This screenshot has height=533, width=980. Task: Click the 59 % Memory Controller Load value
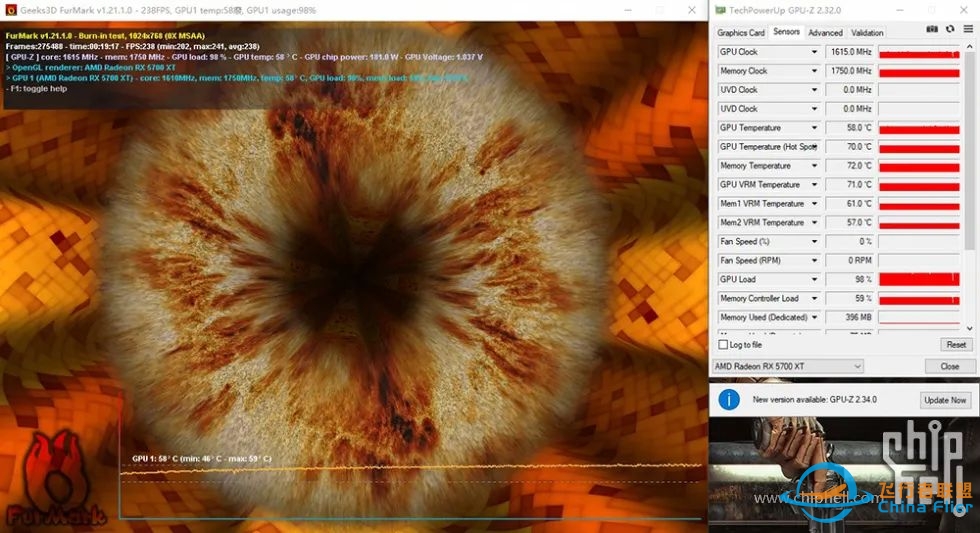click(850, 298)
